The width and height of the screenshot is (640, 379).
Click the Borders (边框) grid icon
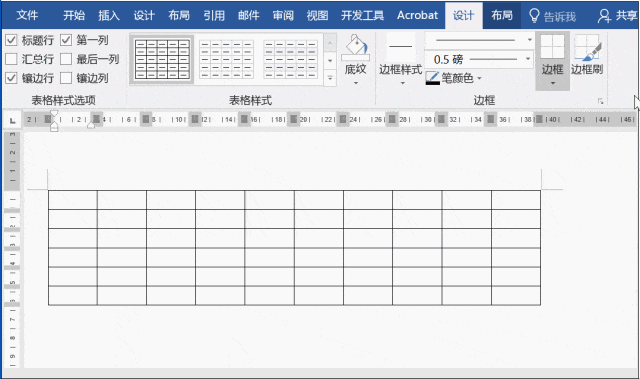[552, 47]
